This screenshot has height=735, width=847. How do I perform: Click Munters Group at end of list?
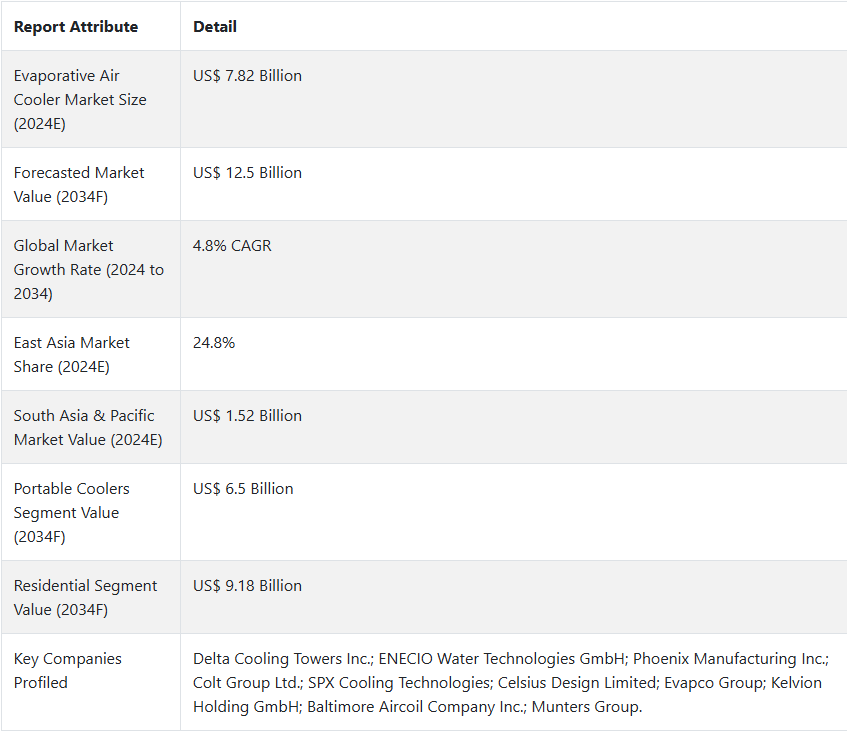pyautogui.click(x=587, y=707)
